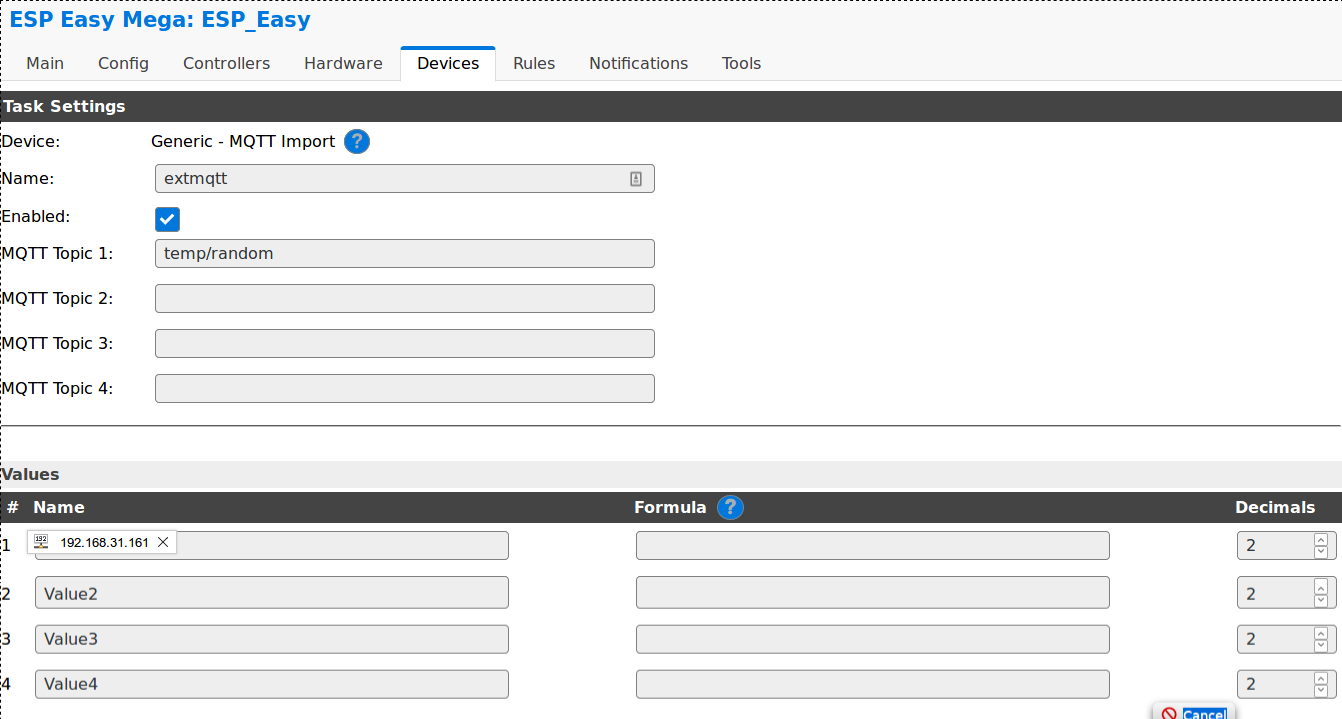Screen dimensions: 1342x719
Task: Decrease Decimals for Value4 row
Action: (1321, 690)
